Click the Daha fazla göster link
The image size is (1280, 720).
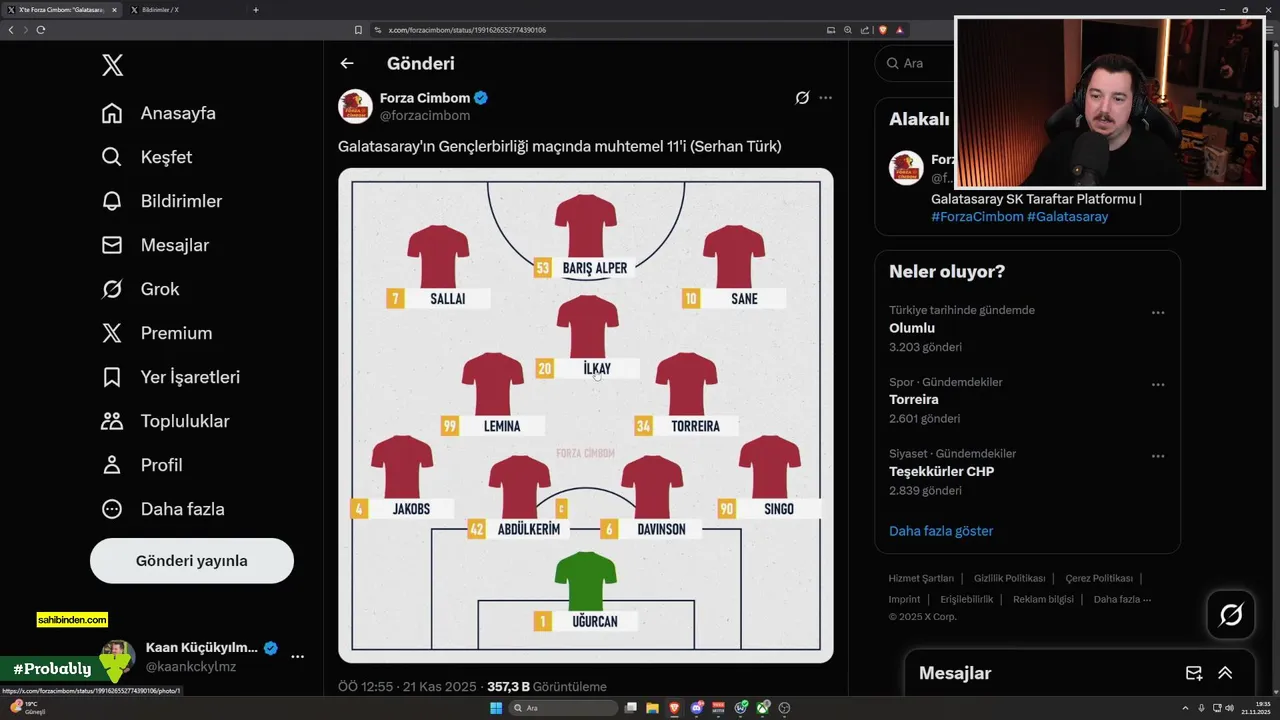click(941, 531)
